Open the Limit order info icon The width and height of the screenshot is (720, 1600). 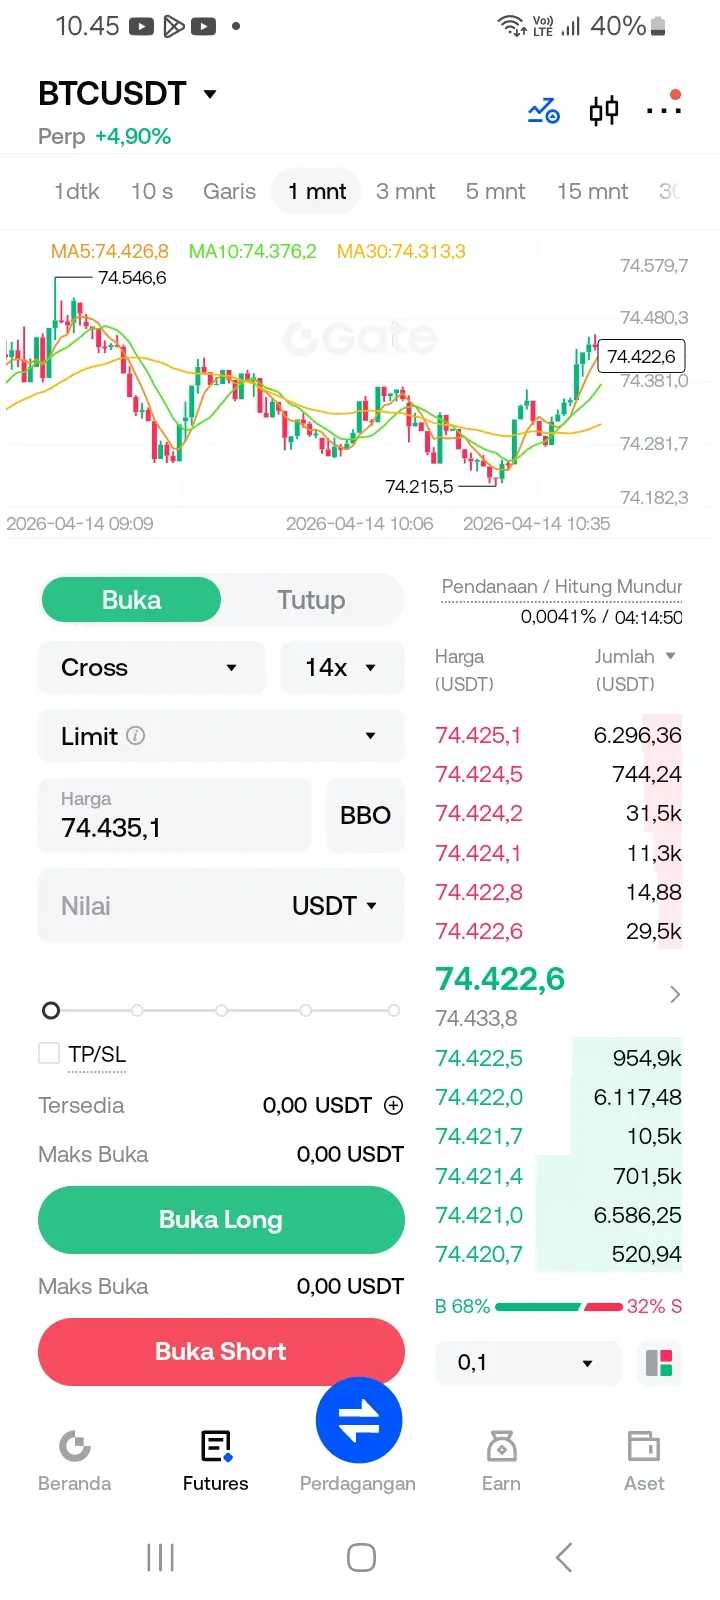[136, 735]
